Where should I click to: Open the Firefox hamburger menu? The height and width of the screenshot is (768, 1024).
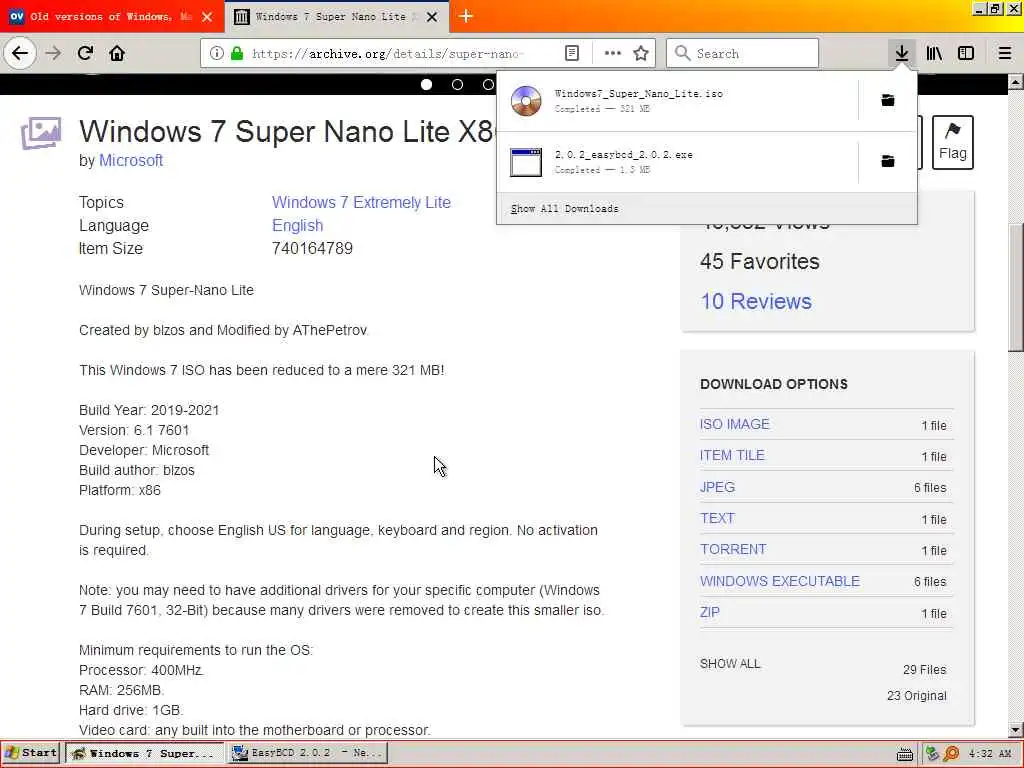[1005, 54]
